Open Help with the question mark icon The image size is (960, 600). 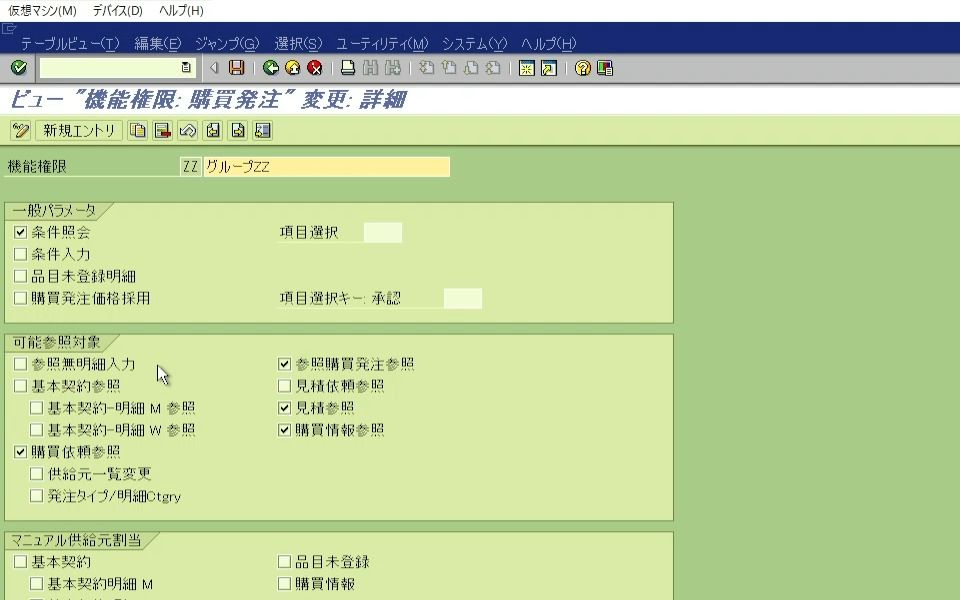click(x=582, y=67)
